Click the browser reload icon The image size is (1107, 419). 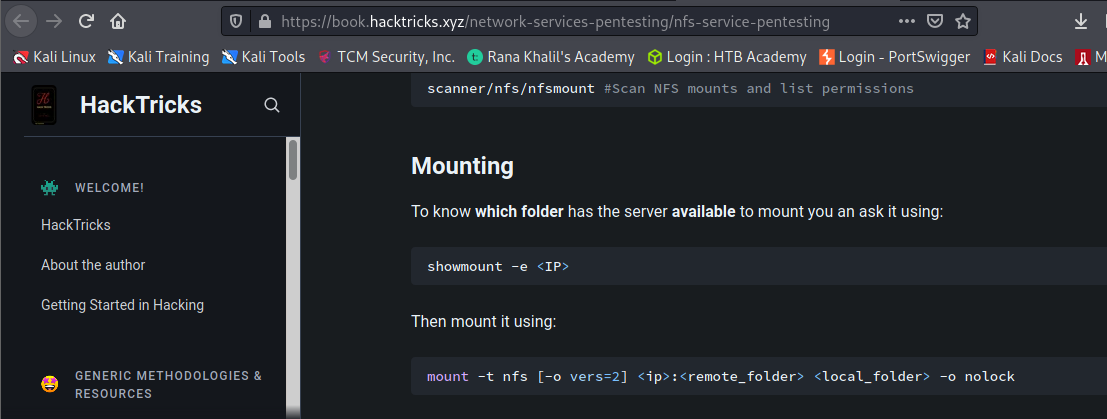(86, 21)
